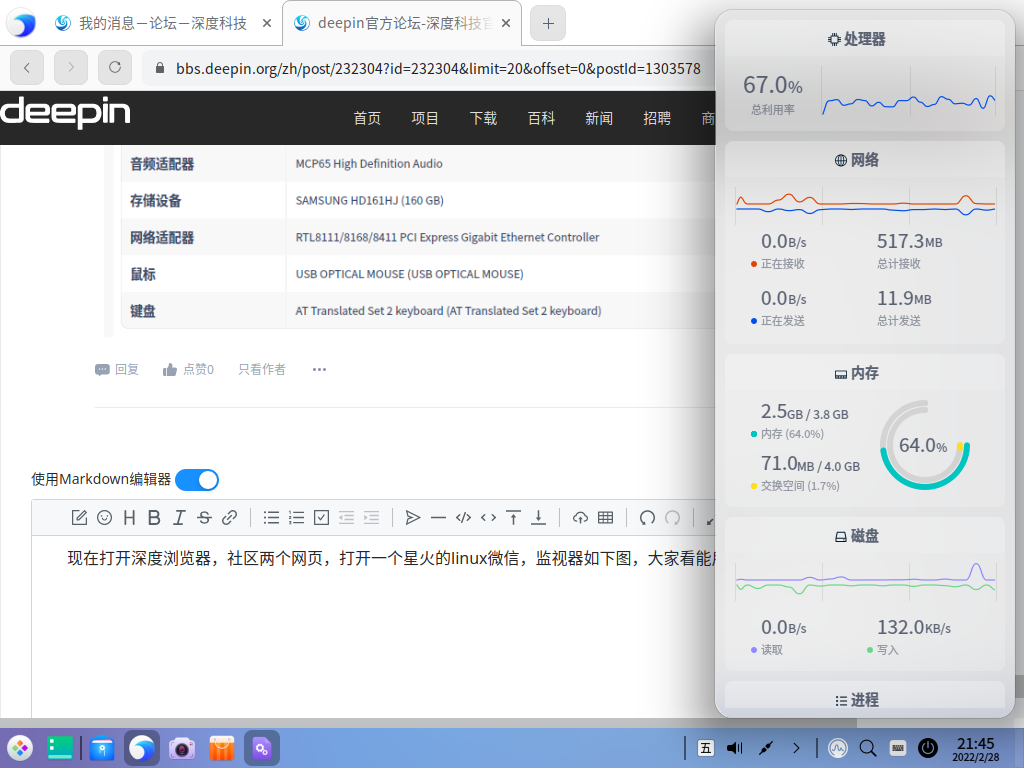Click the heading H icon

pyautogui.click(x=129, y=517)
